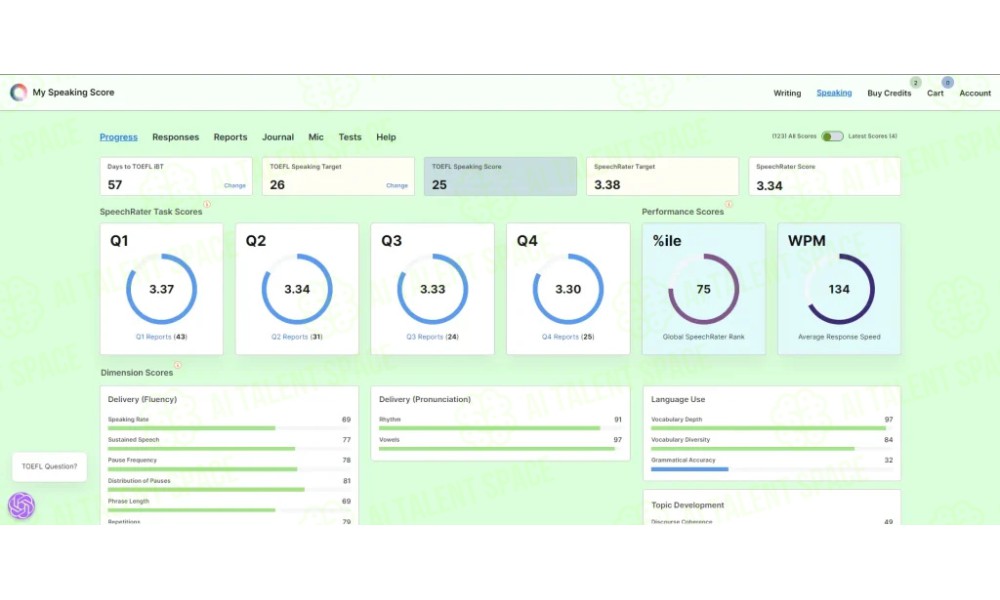The image size is (1000, 600).
Task: Click the Sustained Speech progress bar
Action: (229, 449)
